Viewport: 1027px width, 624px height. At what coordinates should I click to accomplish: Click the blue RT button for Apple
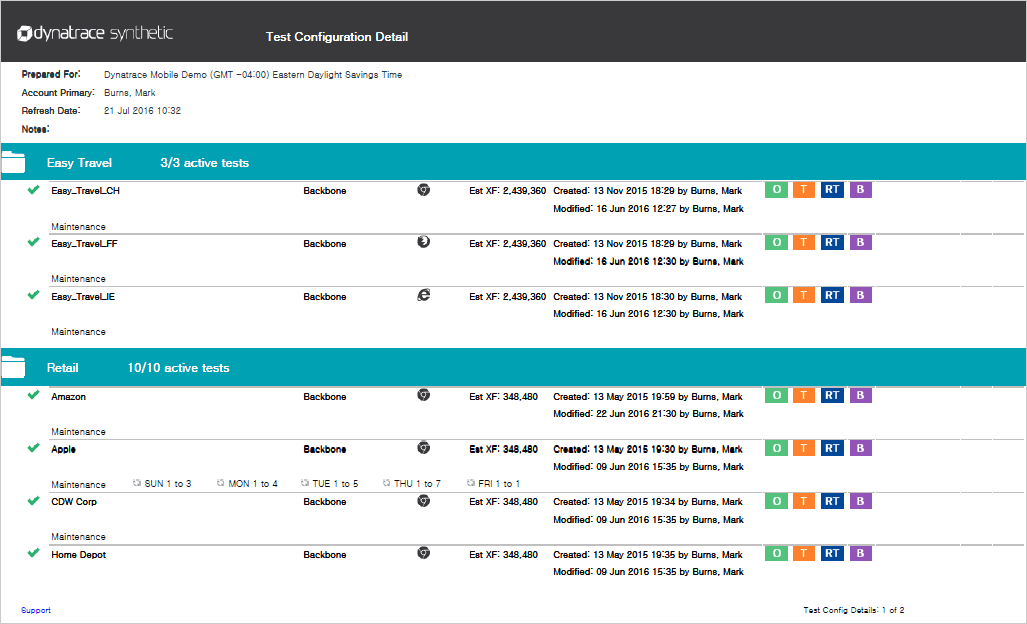[x=832, y=449]
